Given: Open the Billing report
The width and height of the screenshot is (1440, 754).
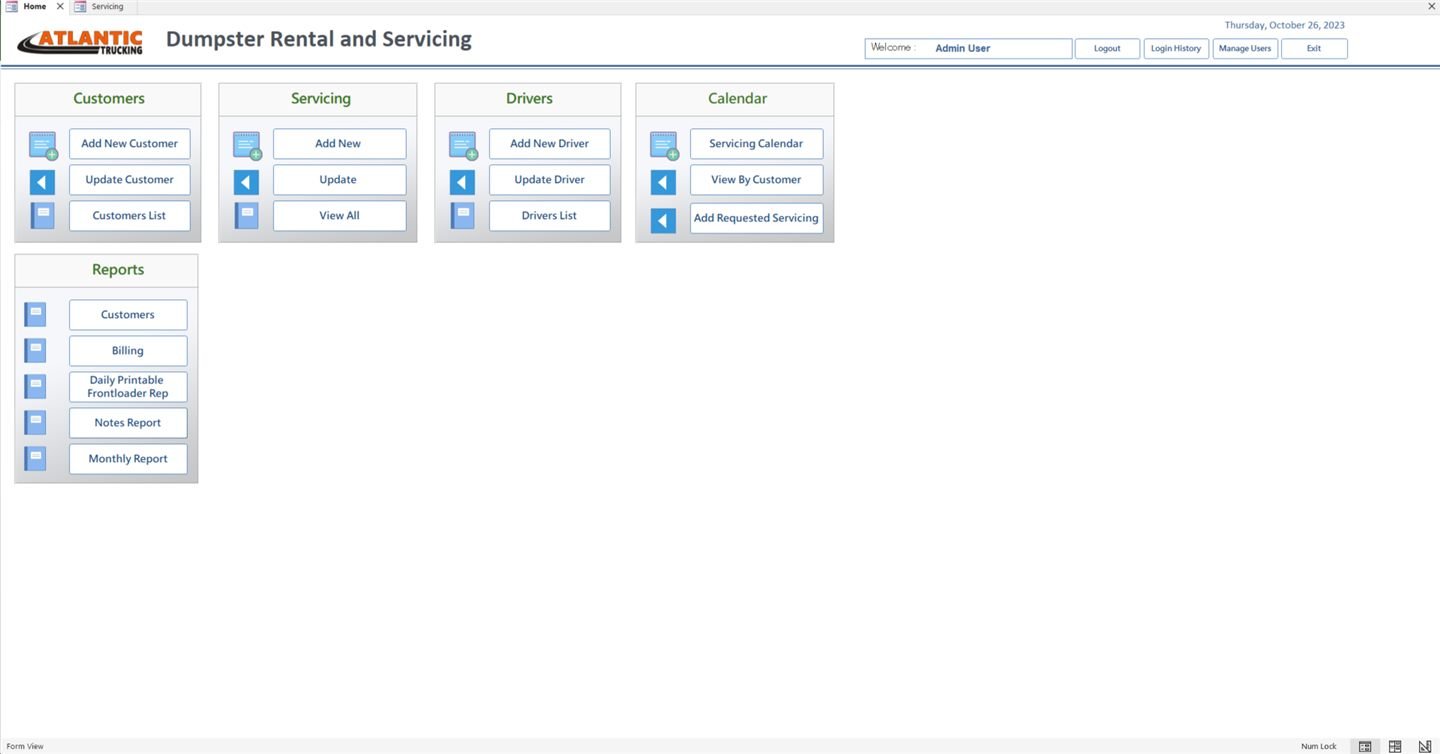Looking at the screenshot, I should point(128,350).
